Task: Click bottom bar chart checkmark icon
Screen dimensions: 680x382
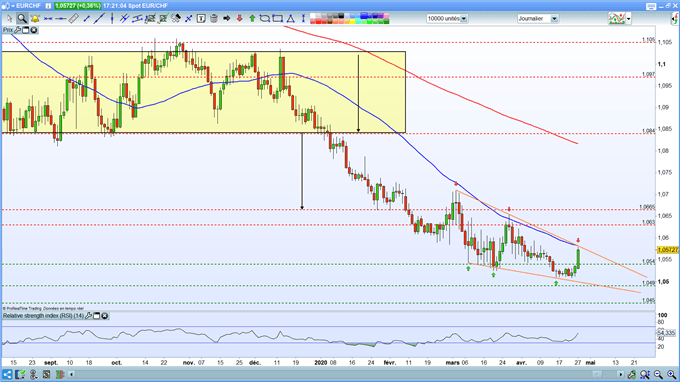Action: 20,374
